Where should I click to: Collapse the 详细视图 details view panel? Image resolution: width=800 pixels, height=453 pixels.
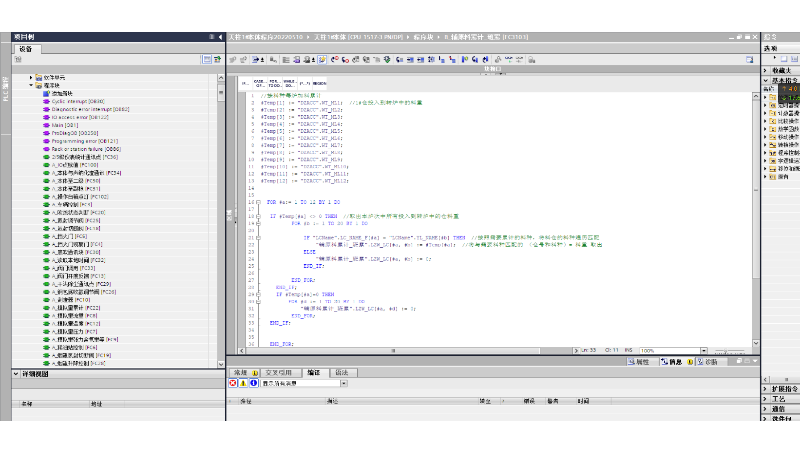16,374
